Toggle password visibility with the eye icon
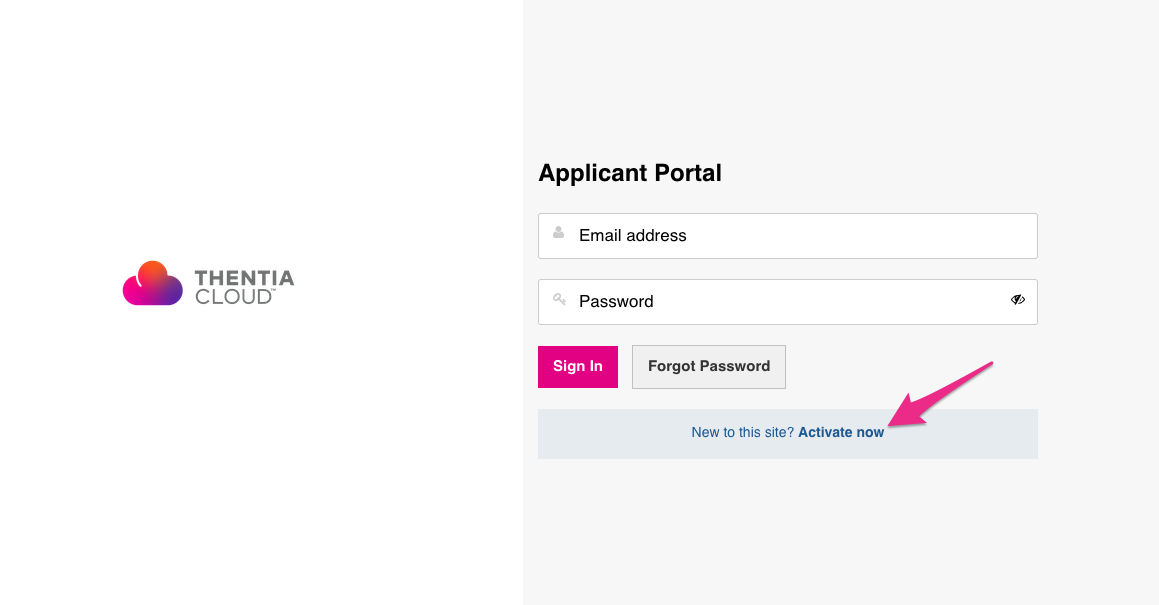Screen dimensions: 1159x605 pyautogui.click(x=1018, y=300)
